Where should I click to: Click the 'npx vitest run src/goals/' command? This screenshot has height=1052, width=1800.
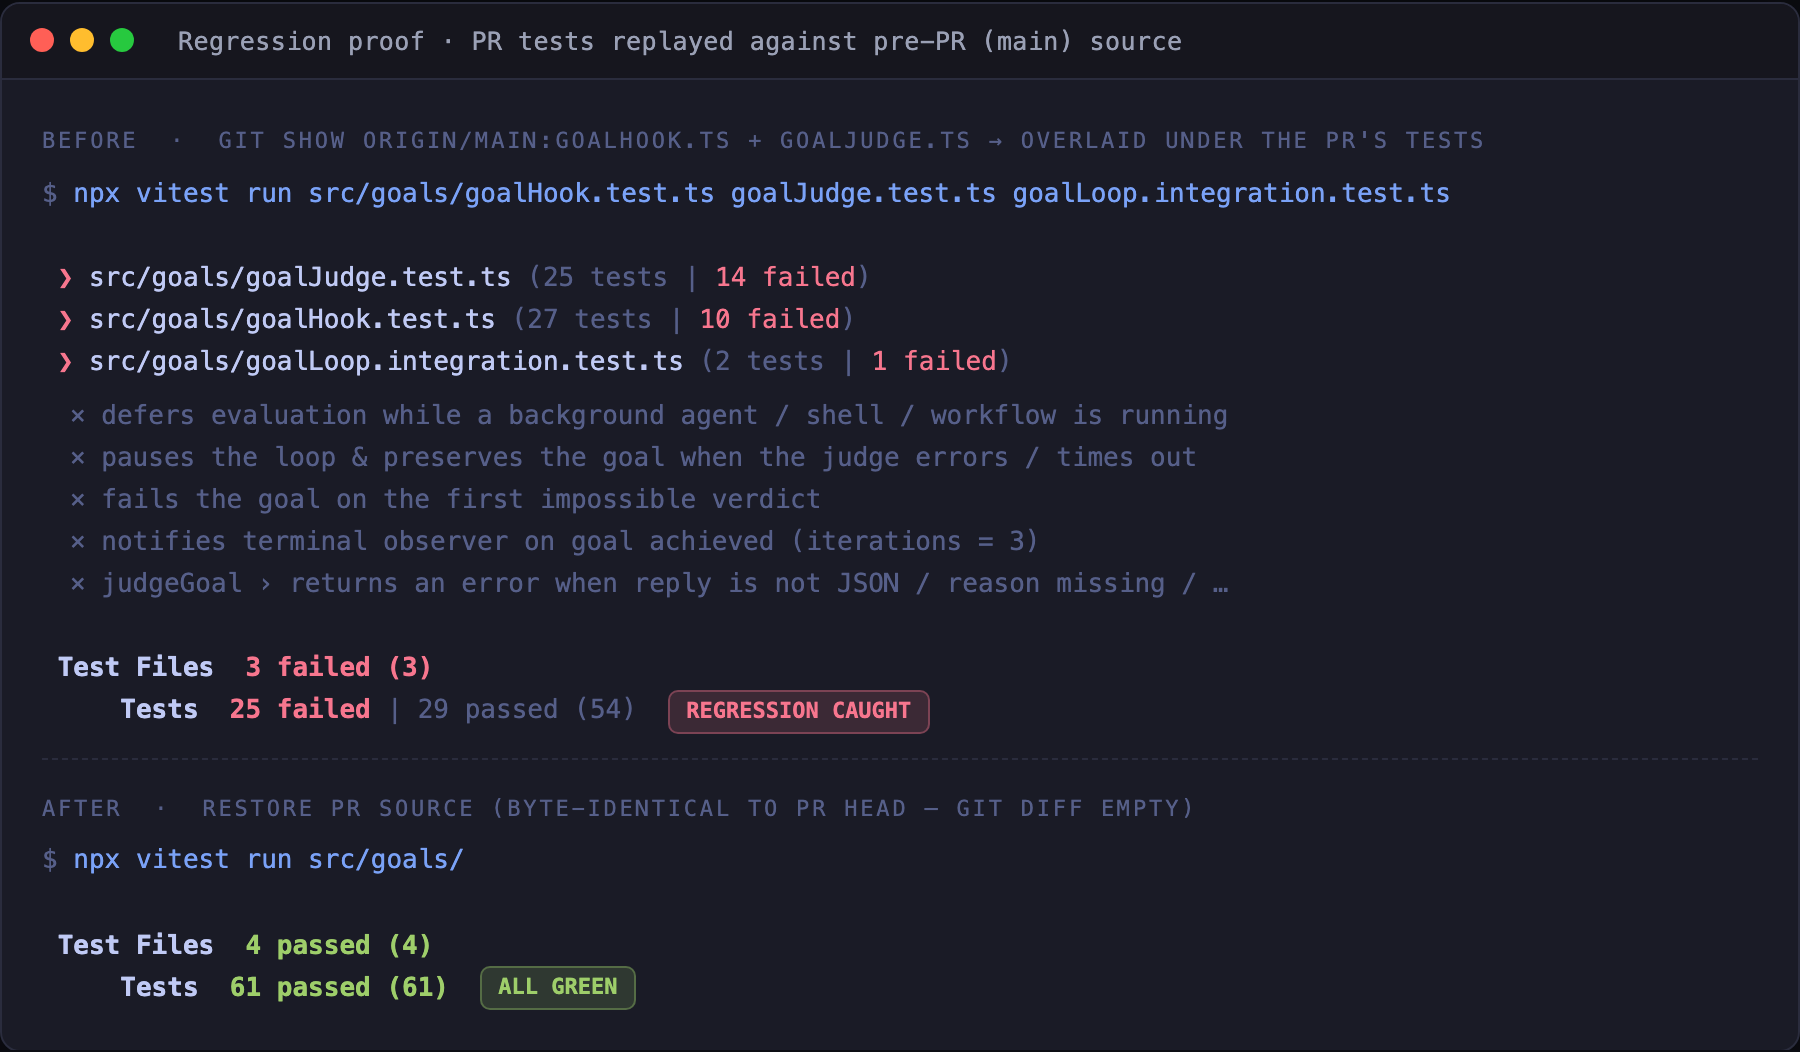[x=268, y=859]
